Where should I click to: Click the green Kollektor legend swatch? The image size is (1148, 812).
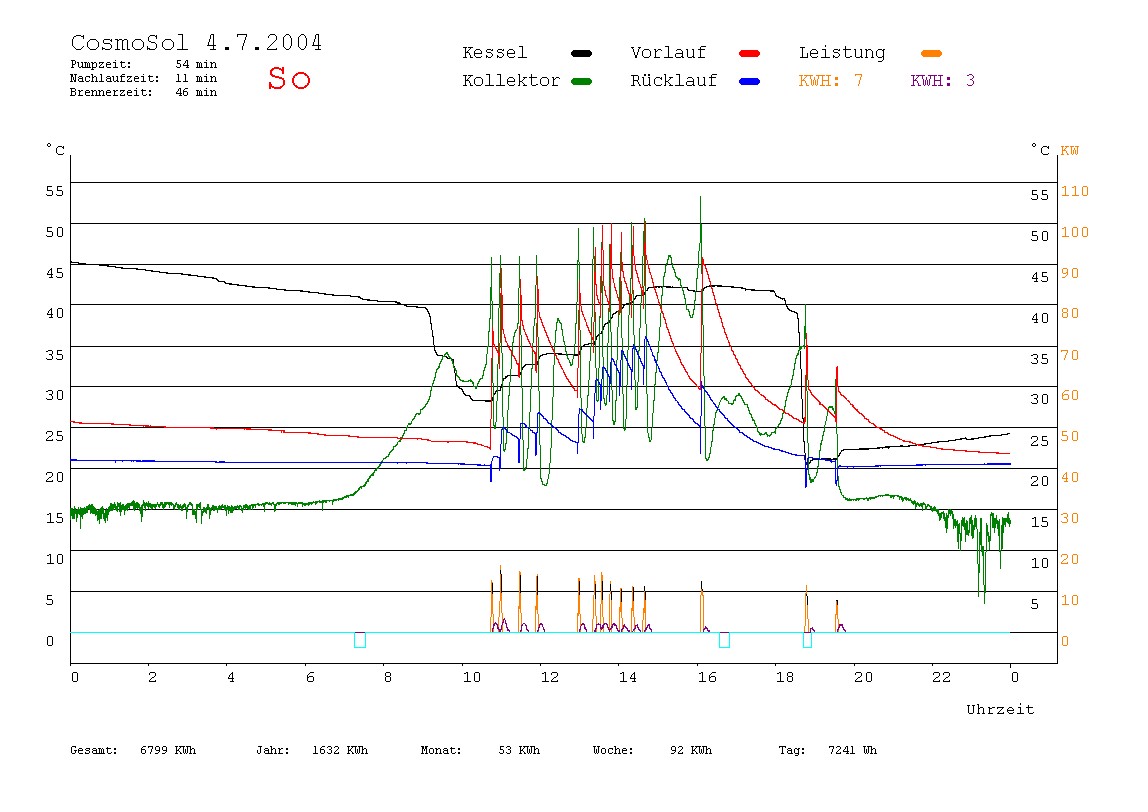point(581,81)
